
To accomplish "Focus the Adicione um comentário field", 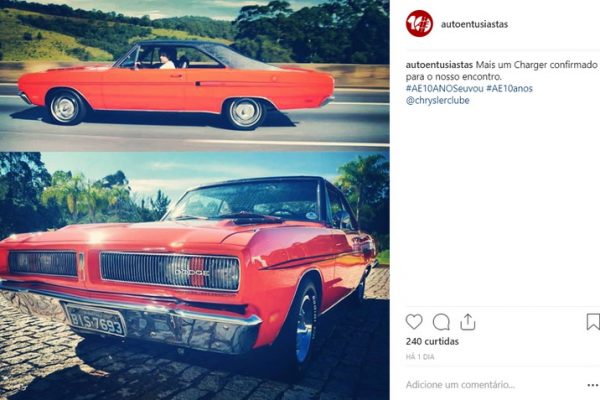I will (460, 385).
